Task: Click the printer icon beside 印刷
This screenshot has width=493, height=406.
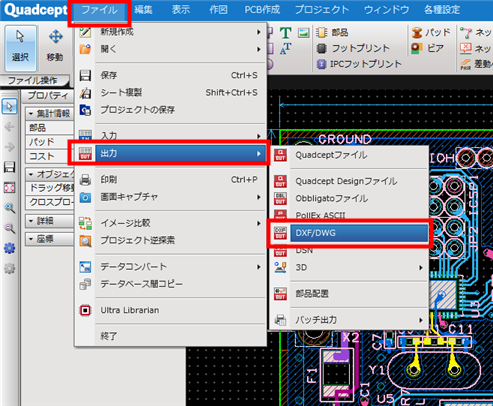Action: (85, 180)
